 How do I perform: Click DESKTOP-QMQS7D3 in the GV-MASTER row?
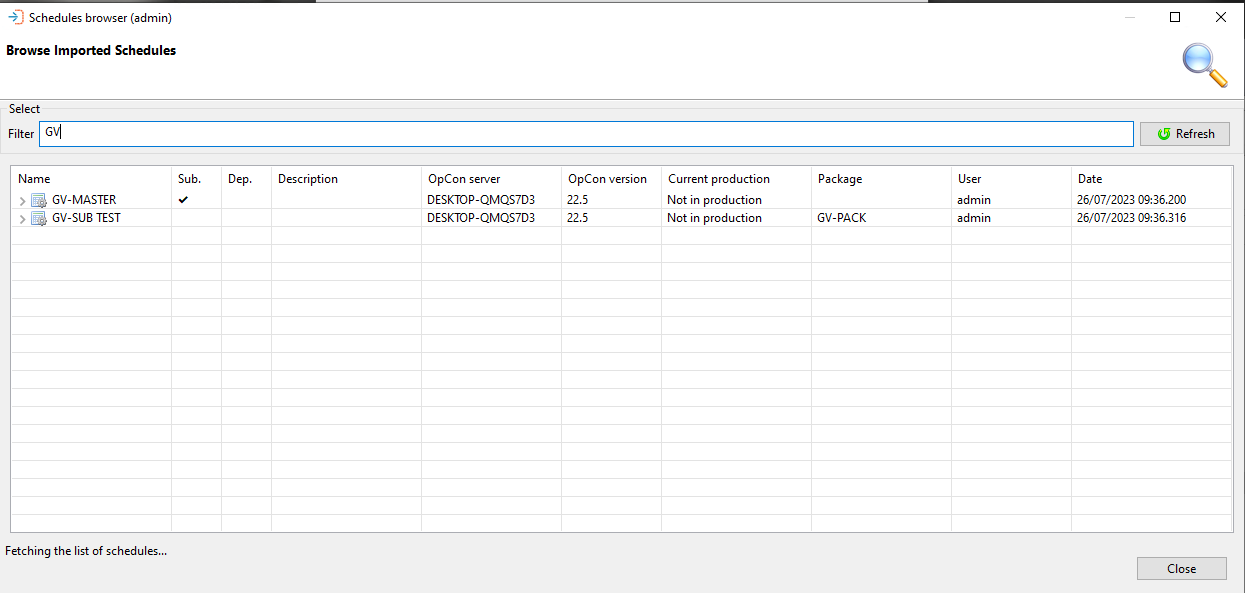point(481,200)
